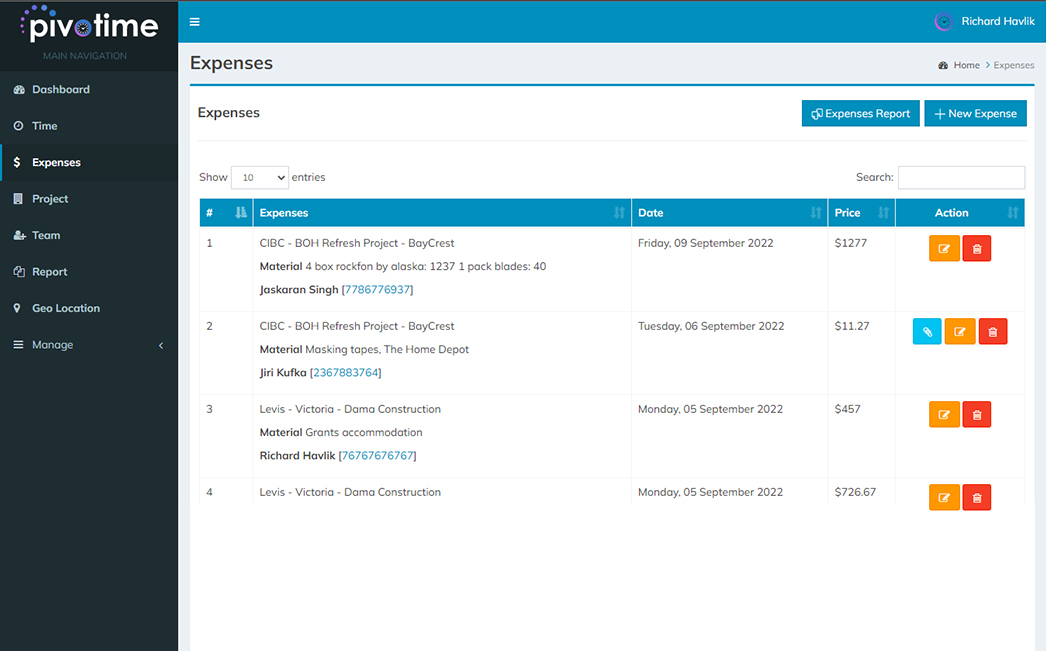This screenshot has width=1046, height=651.
Task: Expand the Manage sidebar menu
Action: point(89,345)
